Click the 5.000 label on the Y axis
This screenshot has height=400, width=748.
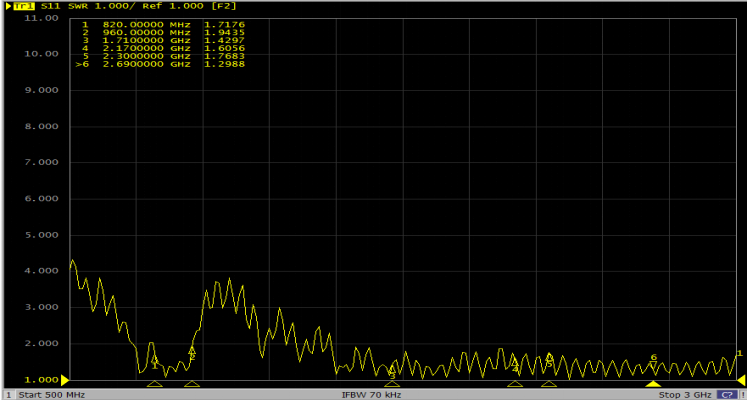pyautogui.click(x=41, y=235)
